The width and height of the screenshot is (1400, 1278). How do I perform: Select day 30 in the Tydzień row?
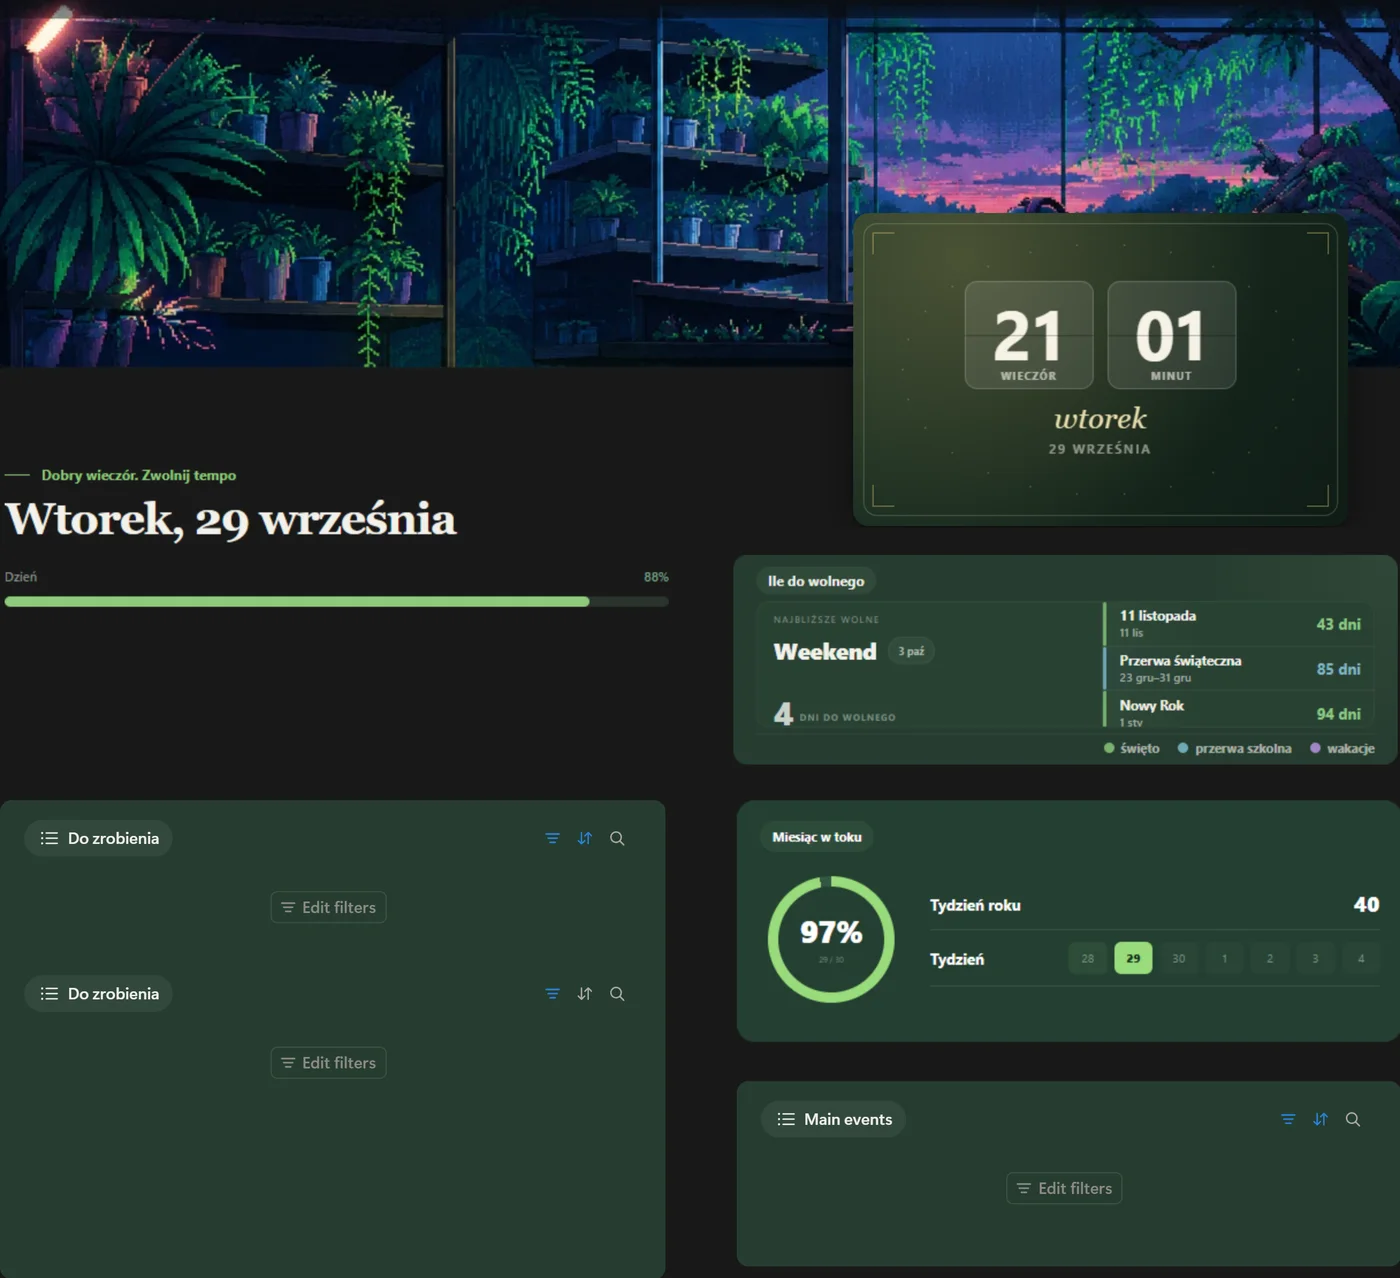point(1179,958)
